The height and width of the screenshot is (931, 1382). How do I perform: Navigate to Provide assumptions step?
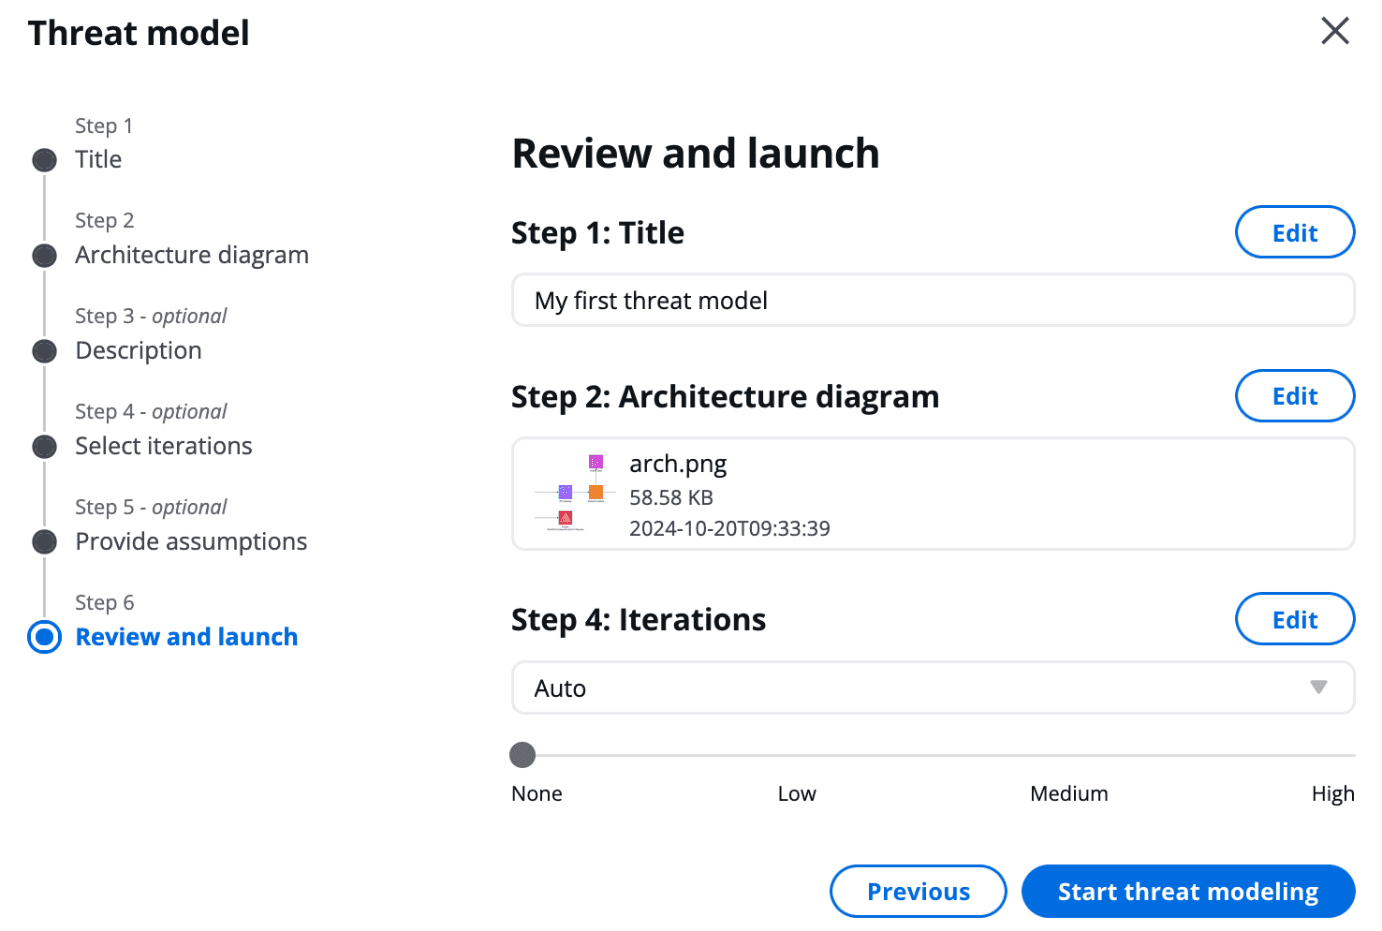click(x=191, y=542)
